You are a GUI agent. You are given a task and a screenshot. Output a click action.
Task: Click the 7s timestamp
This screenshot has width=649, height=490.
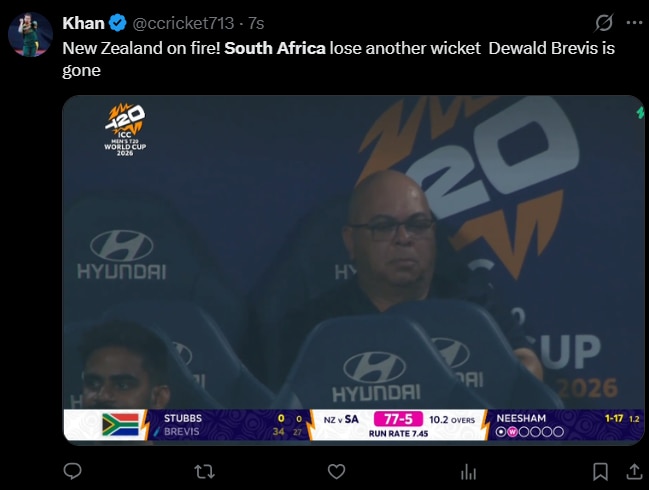256,23
